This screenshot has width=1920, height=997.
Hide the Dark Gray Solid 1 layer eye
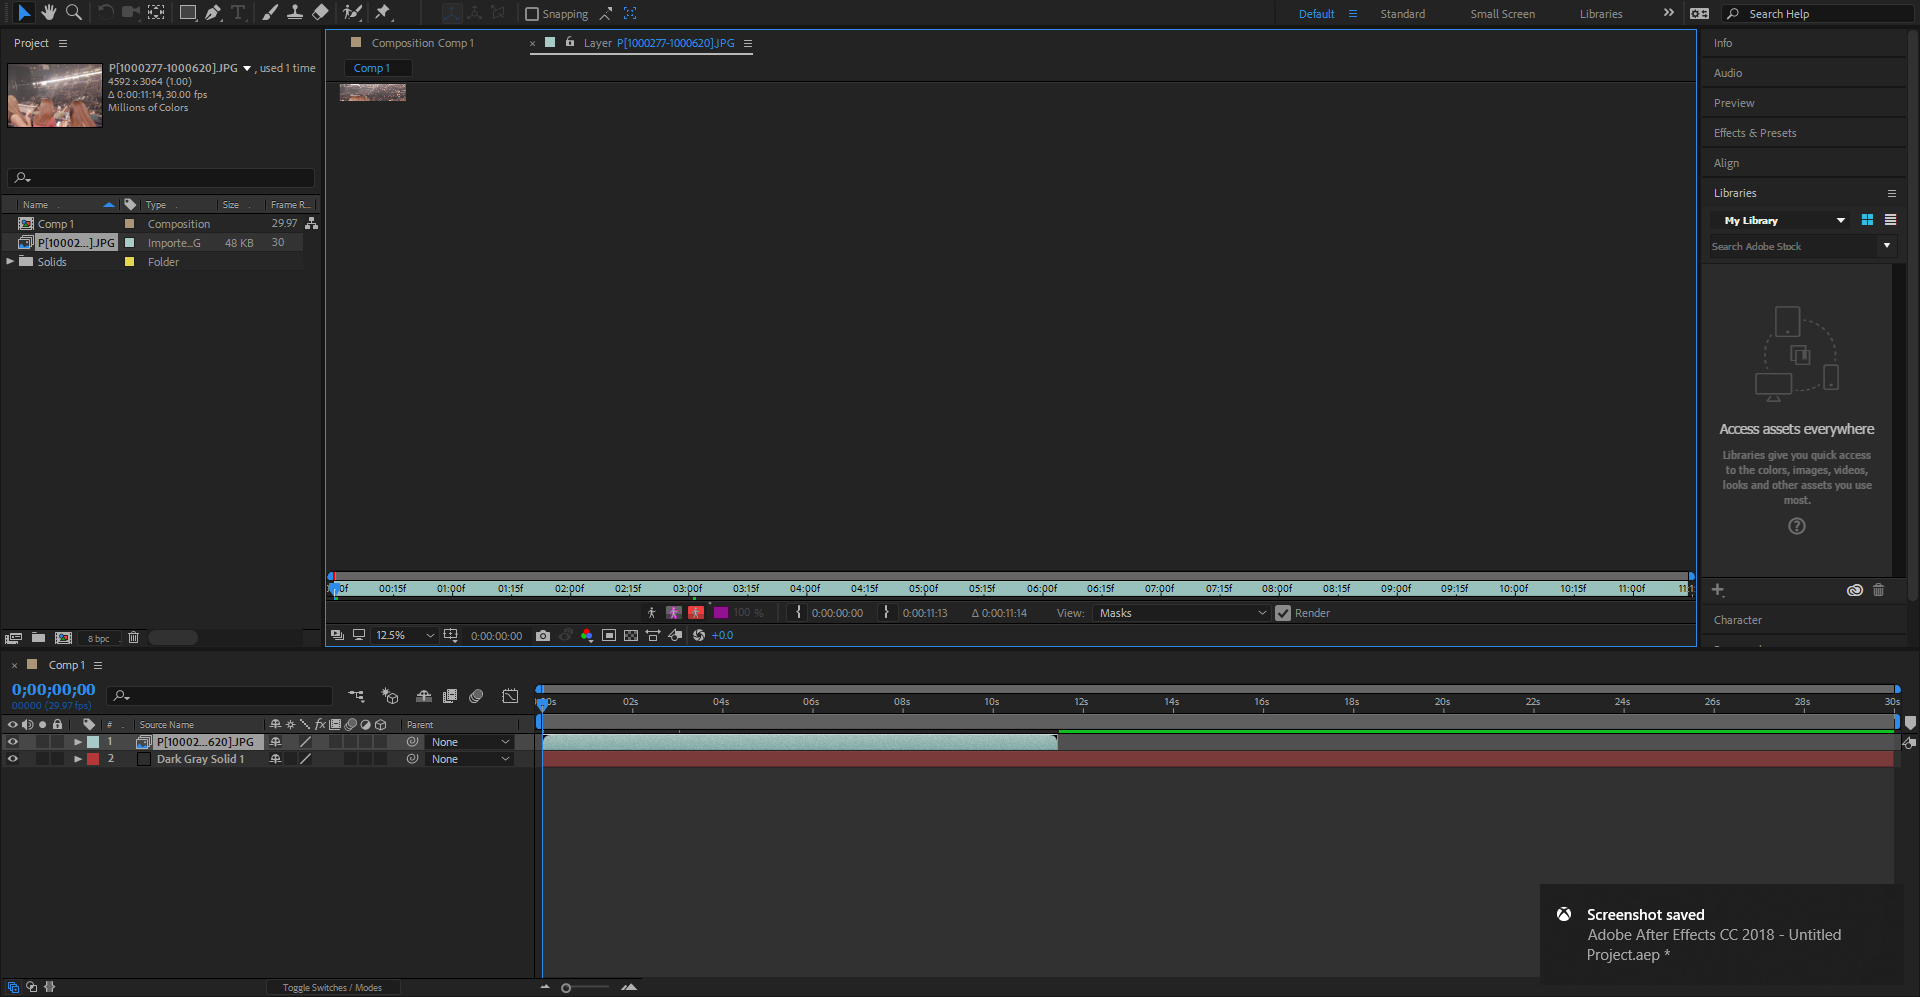click(13, 759)
